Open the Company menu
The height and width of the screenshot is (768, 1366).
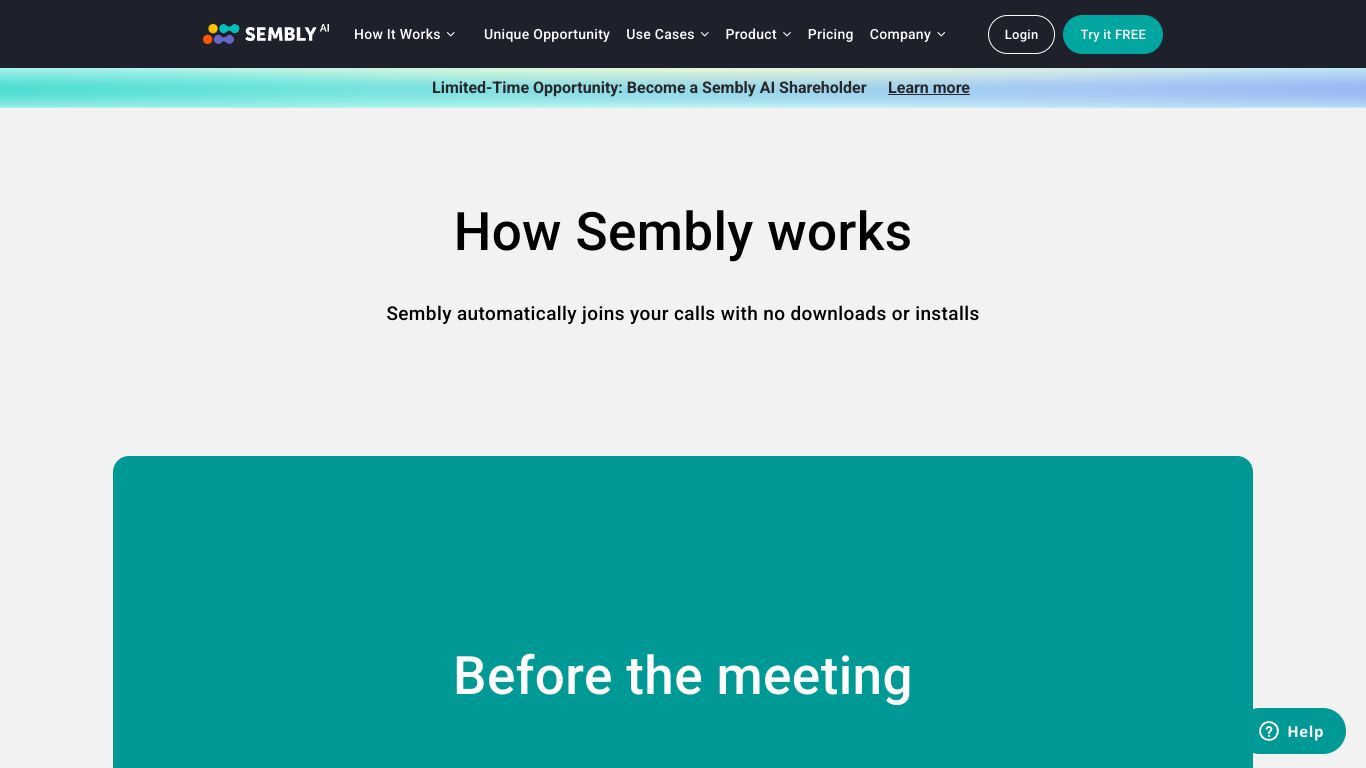click(x=907, y=34)
